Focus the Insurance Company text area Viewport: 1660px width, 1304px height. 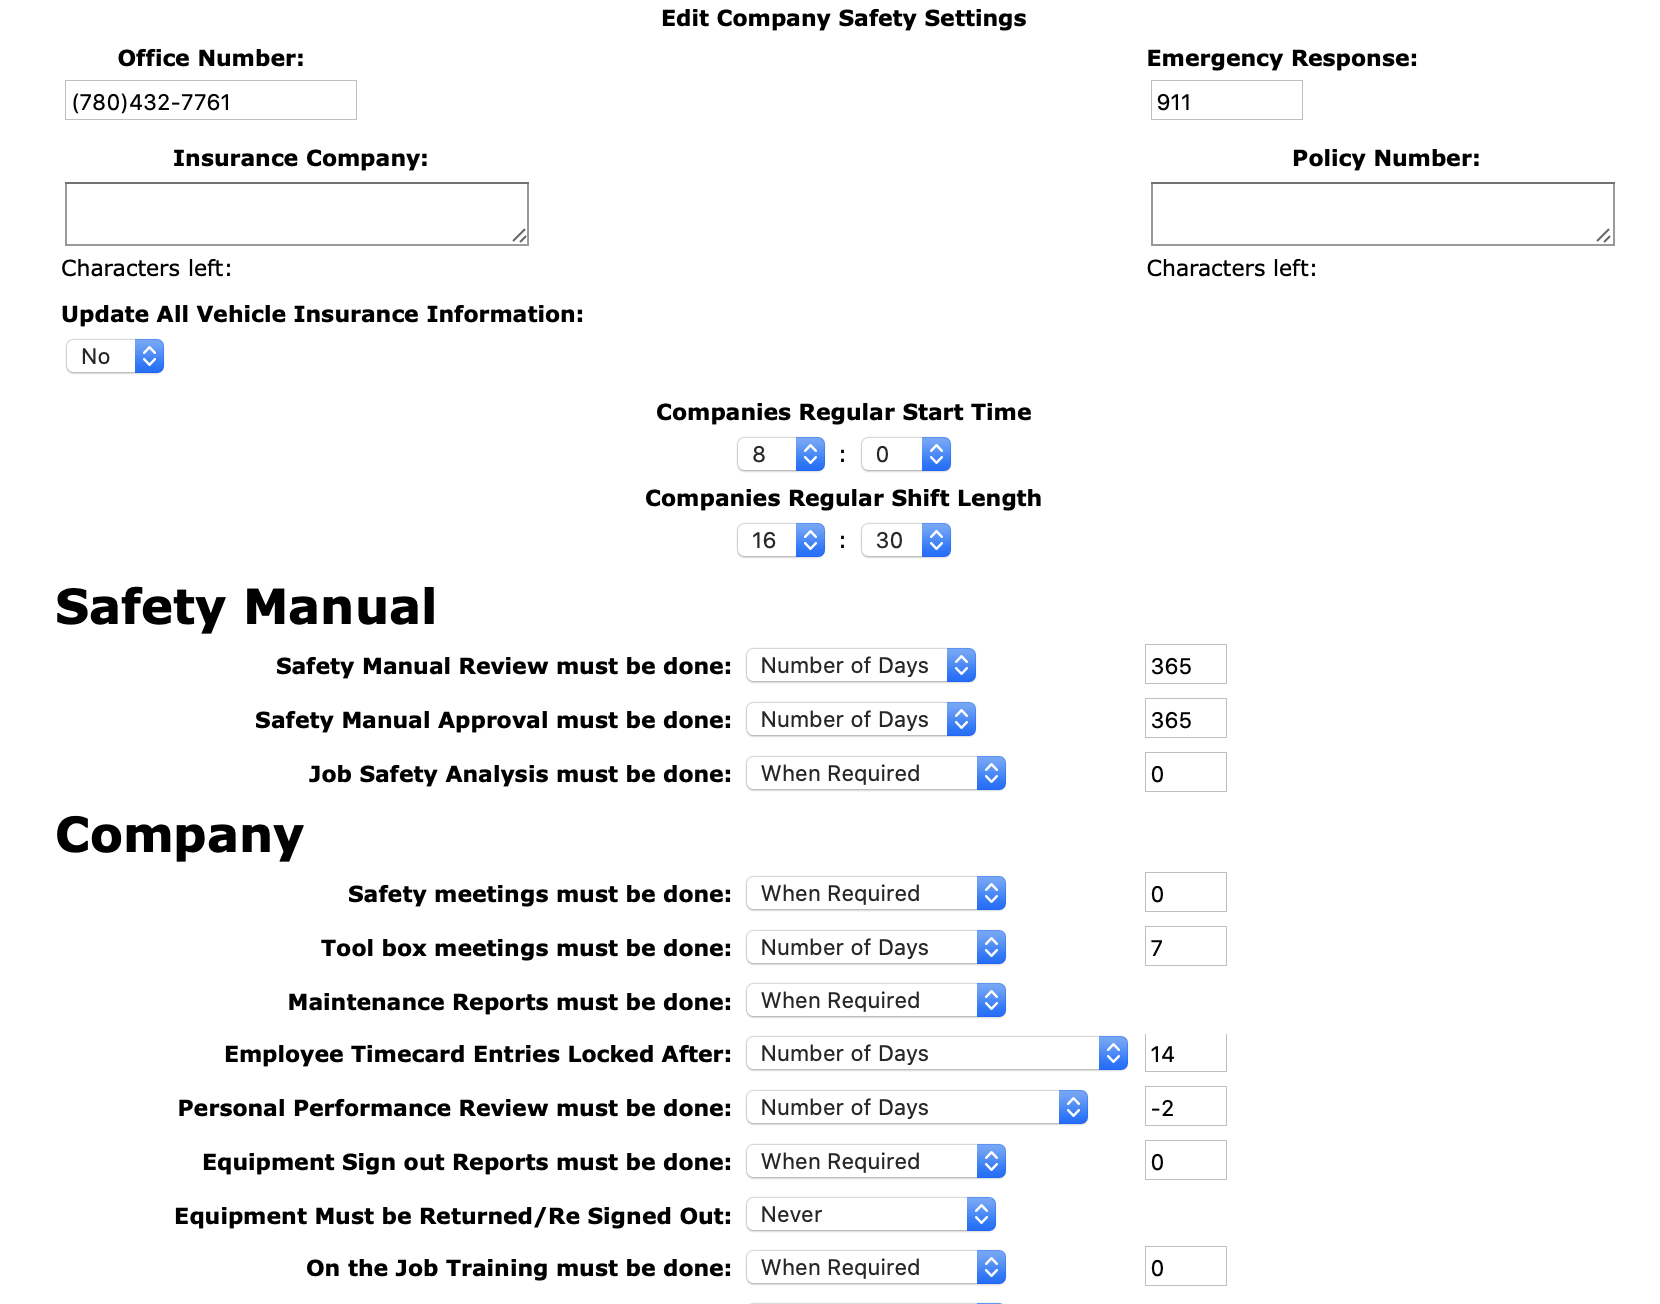[296, 214]
